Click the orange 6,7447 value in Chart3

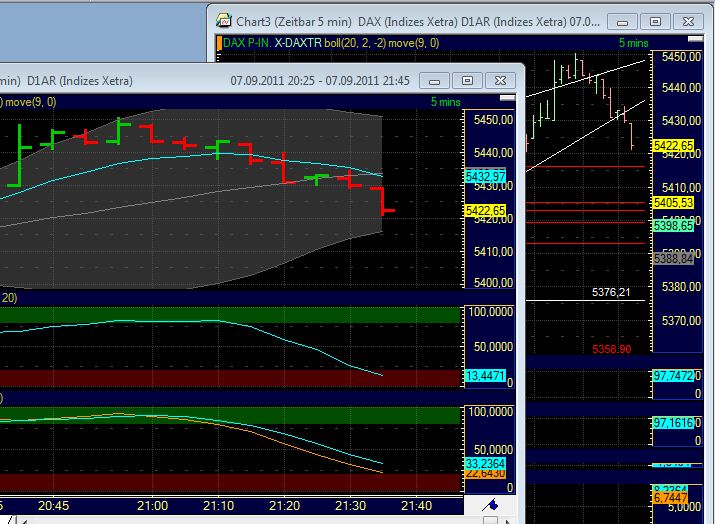pos(670,497)
